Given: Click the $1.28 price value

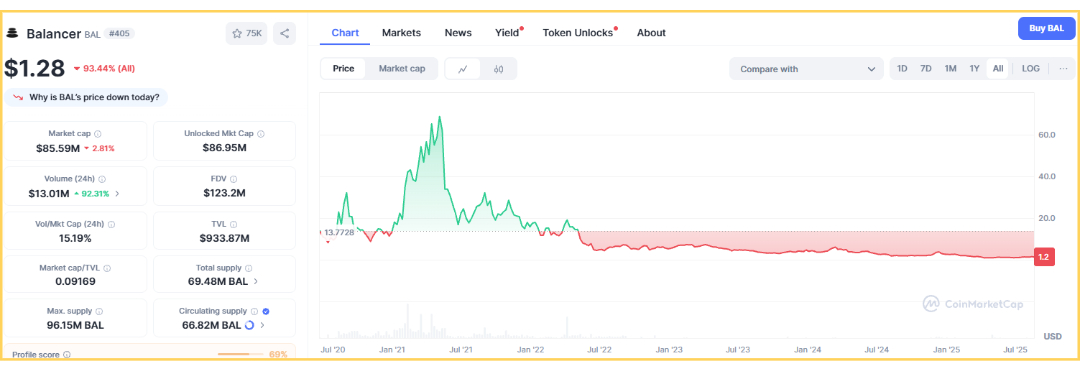Looking at the screenshot, I should tap(34, 68).
